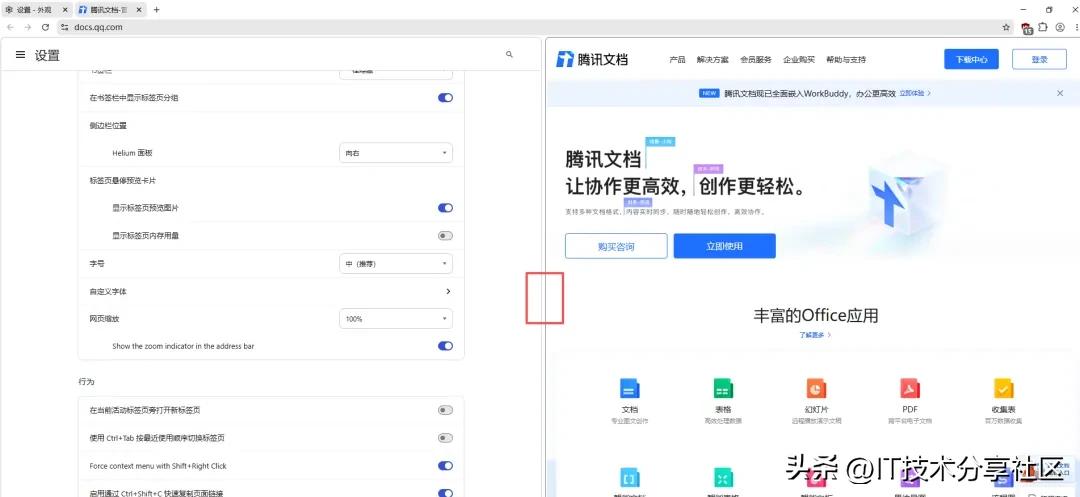
Task: Close the 设置 - 外观 tab
Action: [65, 10]
